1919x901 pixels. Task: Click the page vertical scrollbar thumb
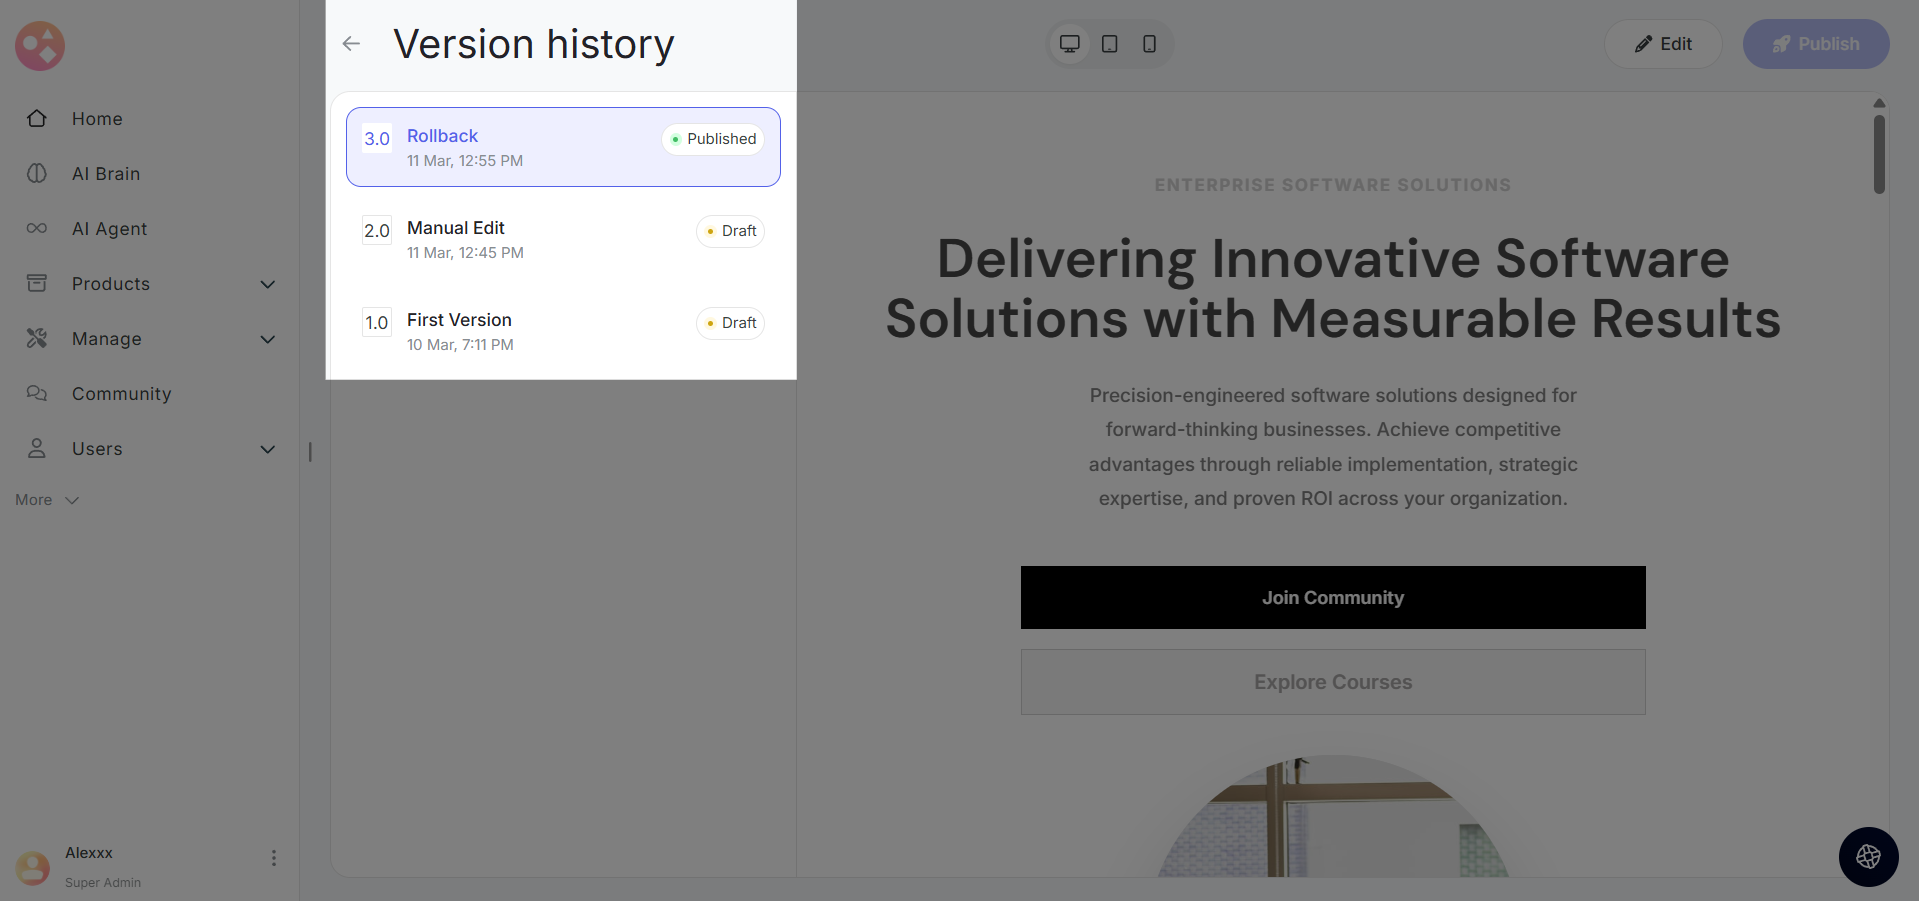coord(1879,154)
